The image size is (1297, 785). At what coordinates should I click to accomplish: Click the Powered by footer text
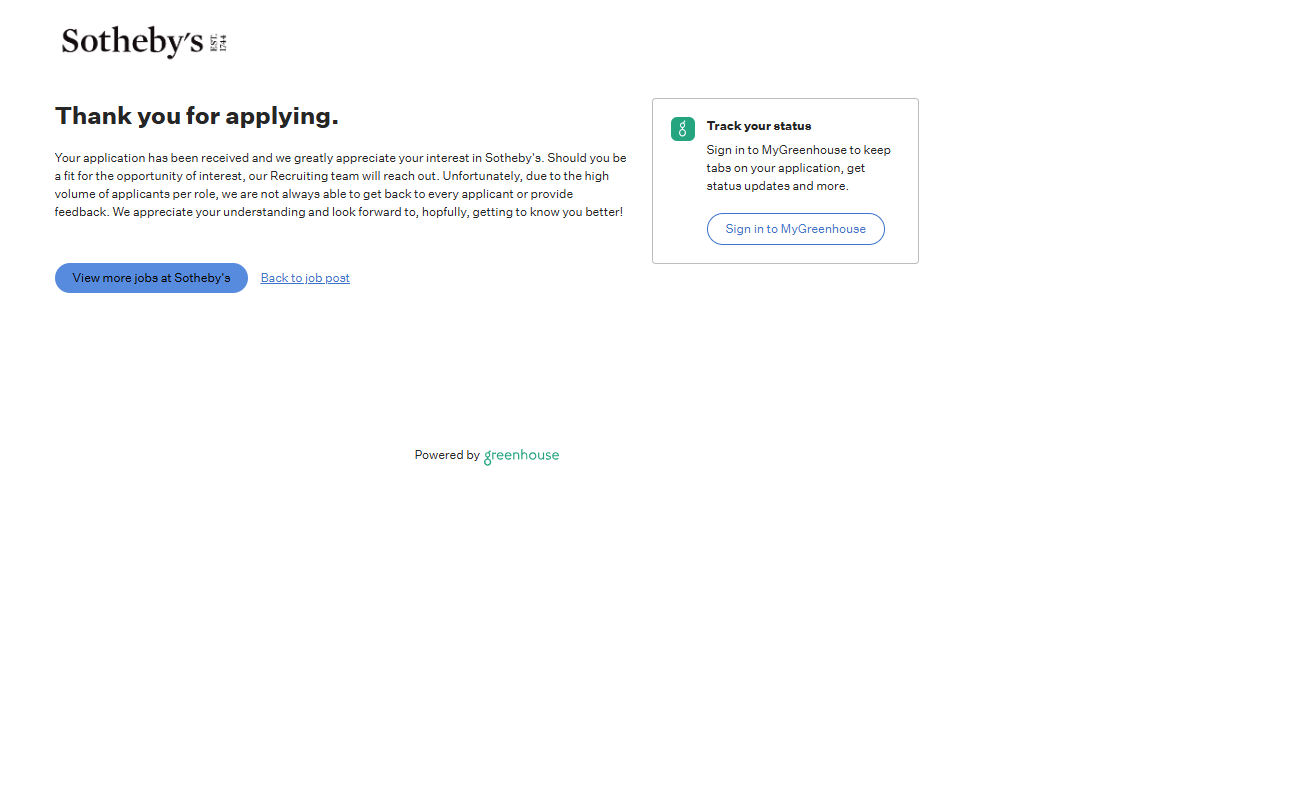(447, 455)
